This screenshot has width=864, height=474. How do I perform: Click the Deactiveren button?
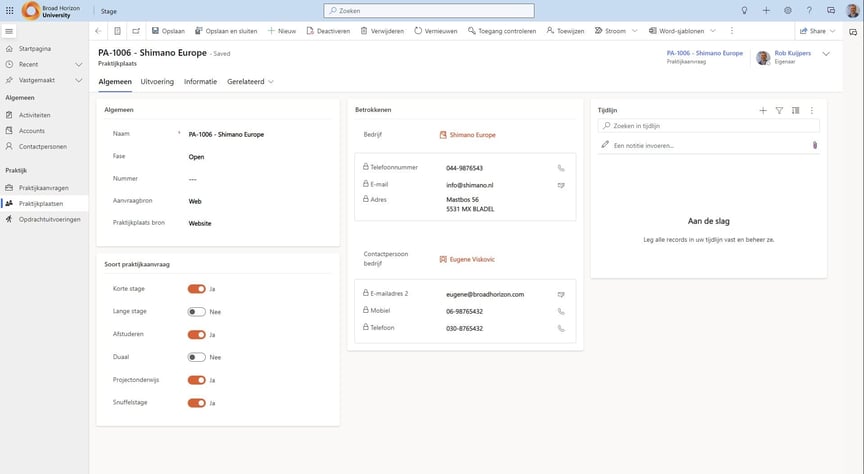[328, 31]
